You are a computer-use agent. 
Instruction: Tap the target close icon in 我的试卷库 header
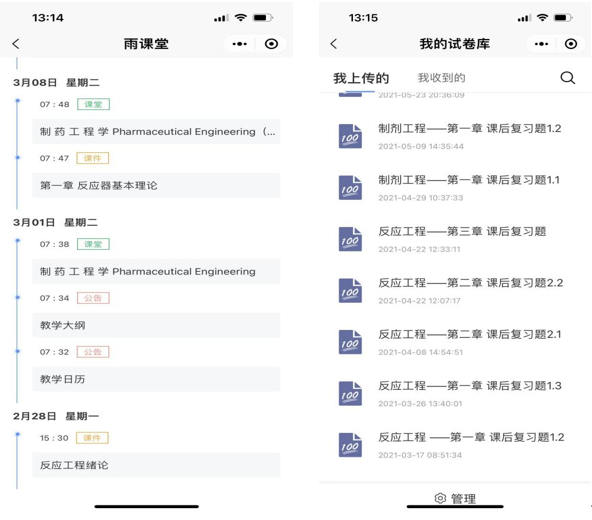coord(571,44)
